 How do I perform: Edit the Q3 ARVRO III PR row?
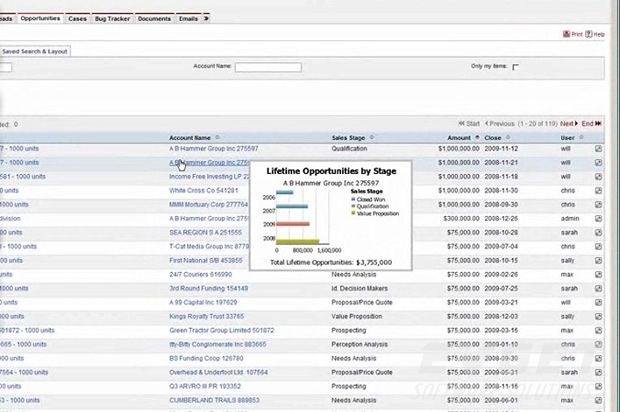tap(598, 386)
